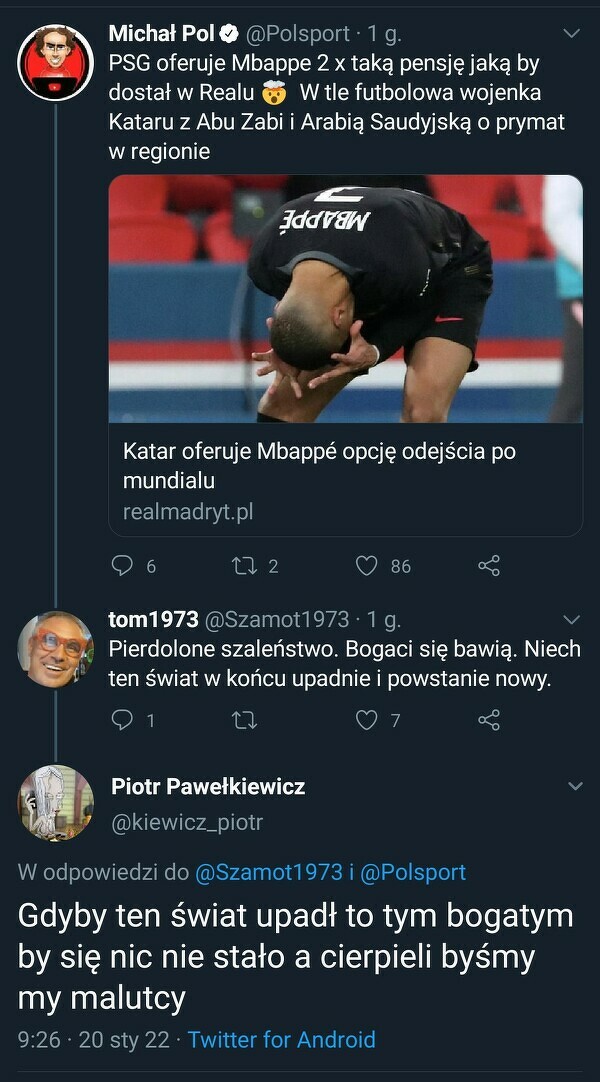600x1082 pixels.
Task: Reply to tom1973's comment
Action: click(x=122, y=720)
